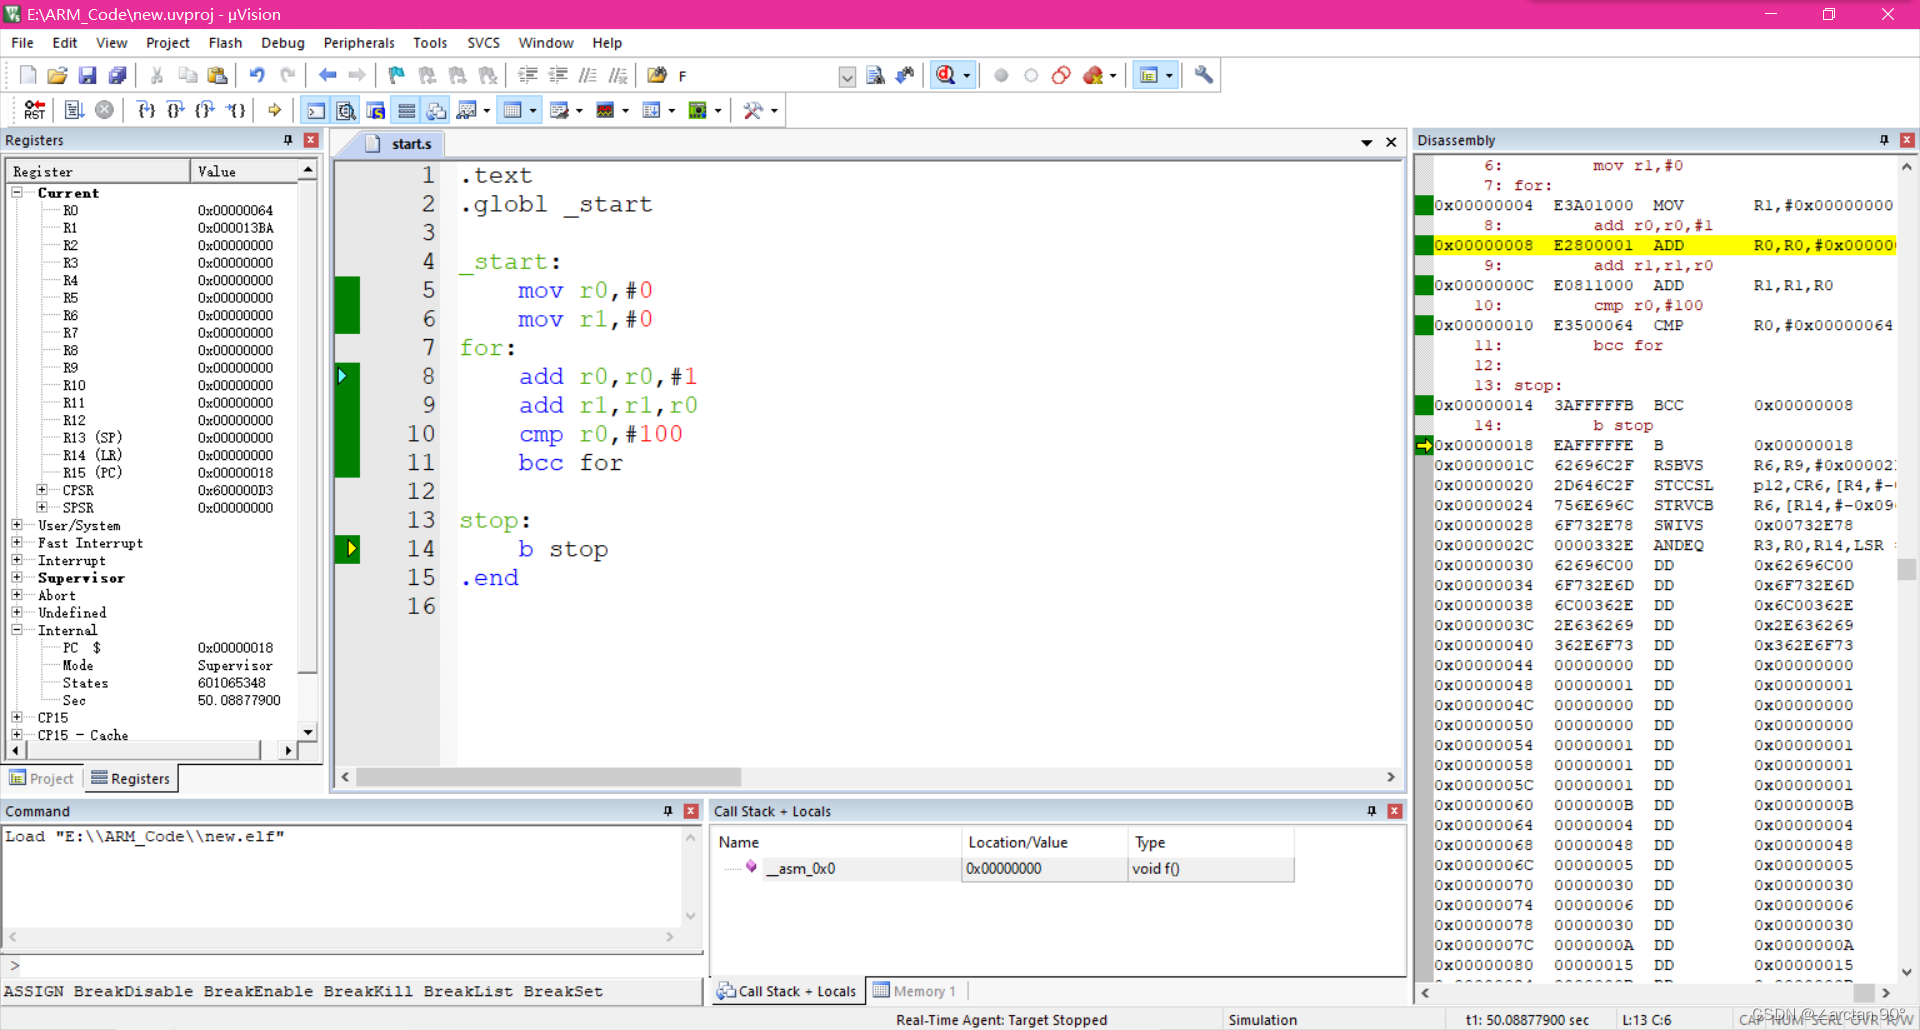Show next statement with the yellow arrow icon

(275, 110)
